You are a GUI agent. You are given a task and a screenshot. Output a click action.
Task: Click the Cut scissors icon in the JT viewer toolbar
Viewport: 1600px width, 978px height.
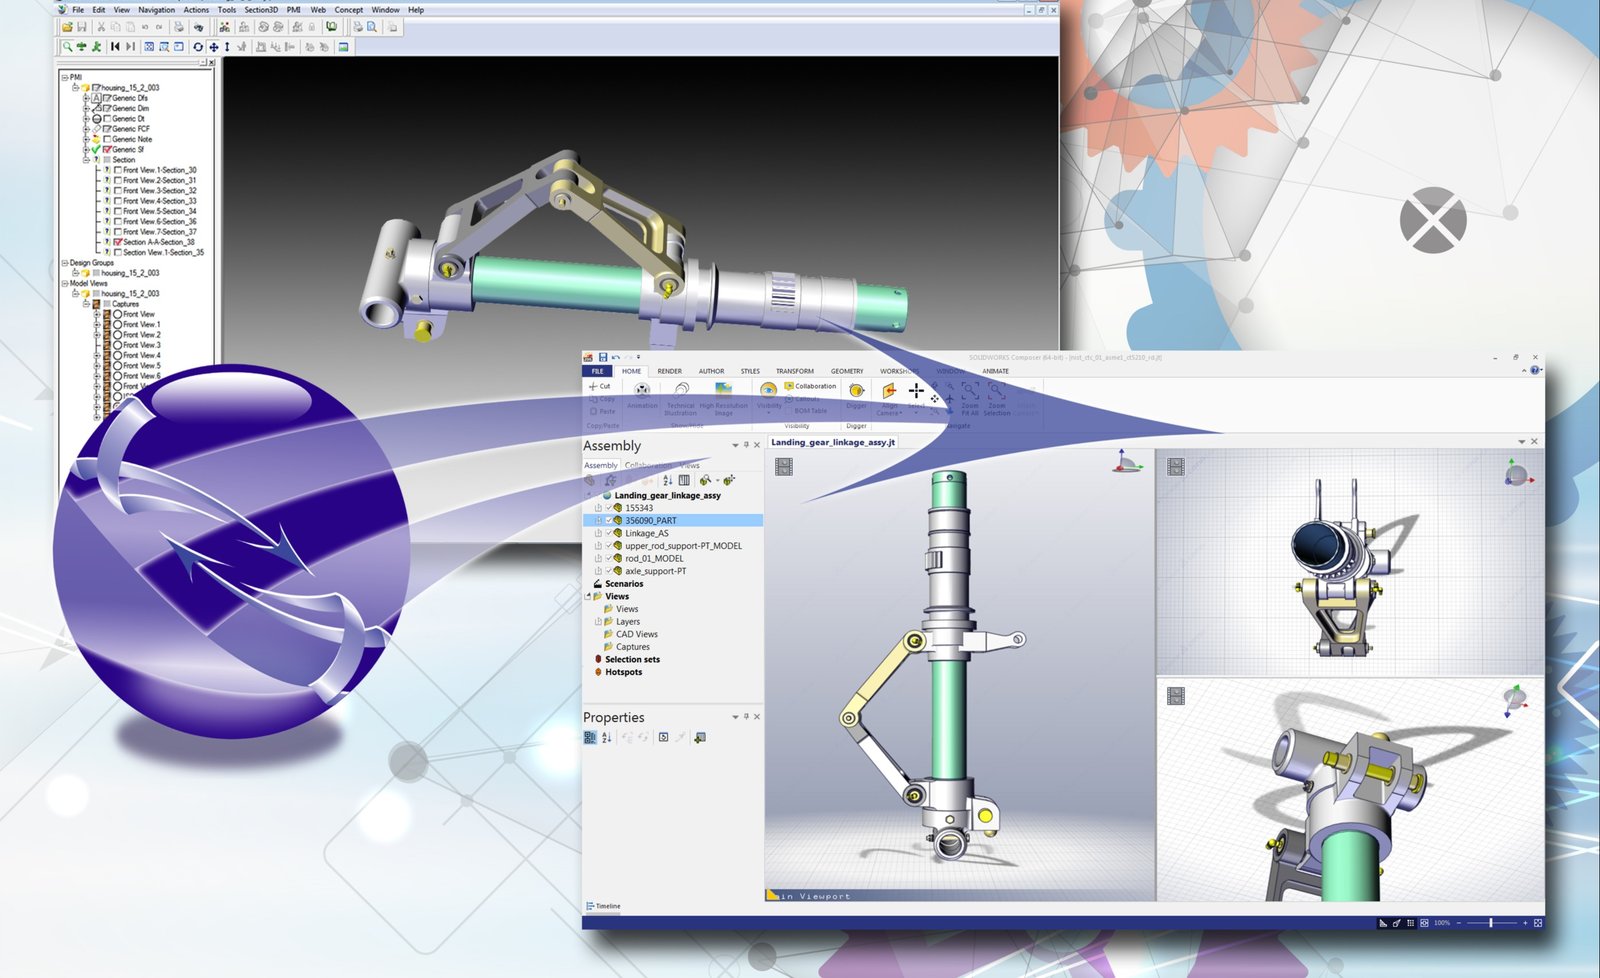coord(101,27)
